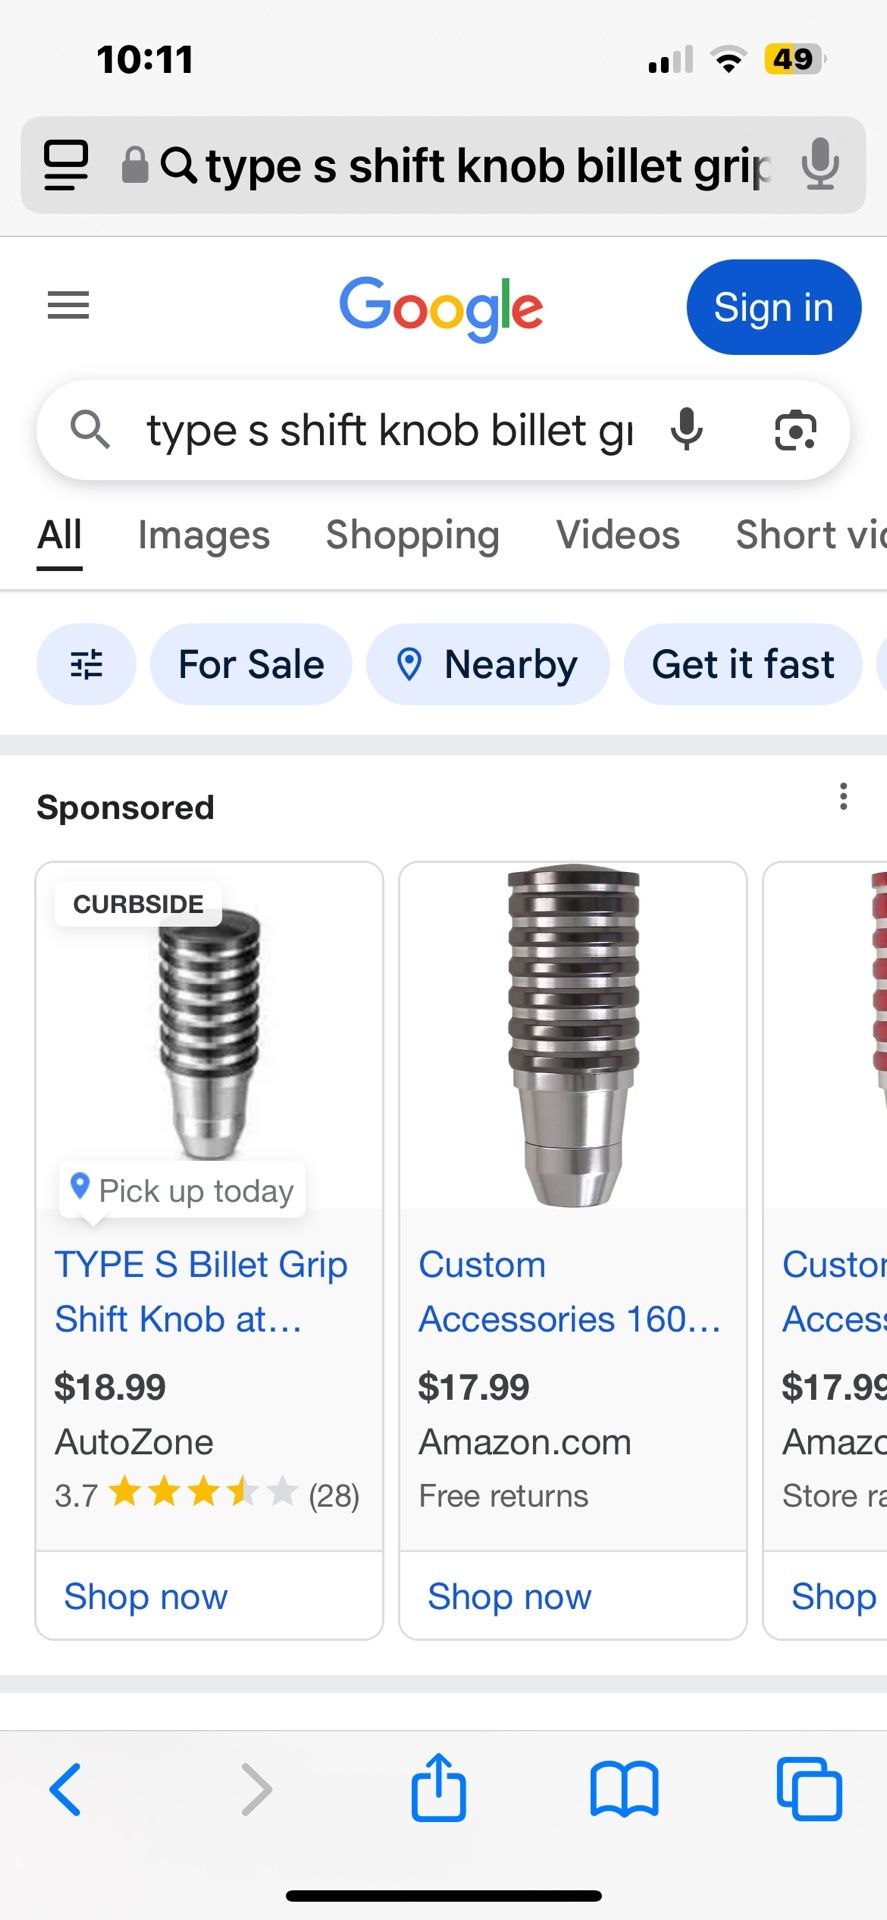Click the blue Sign in button

tap(773, 308)
